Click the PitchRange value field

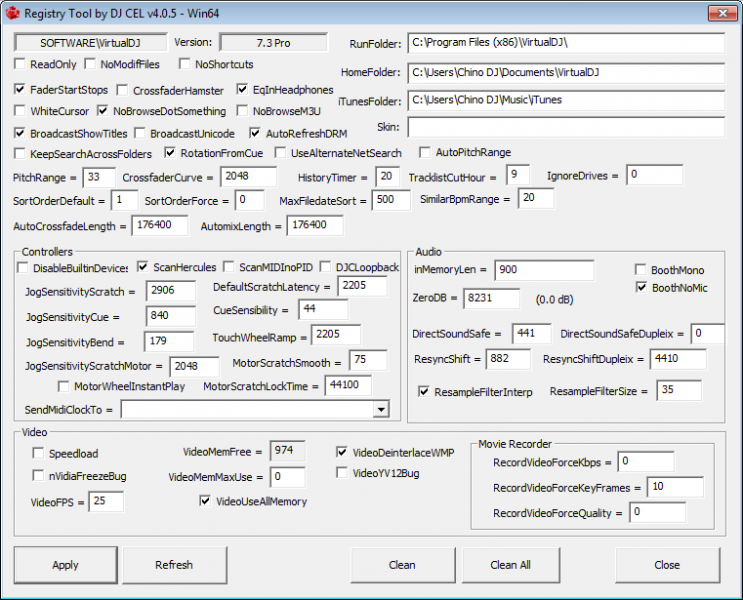[x=99, y=177]
